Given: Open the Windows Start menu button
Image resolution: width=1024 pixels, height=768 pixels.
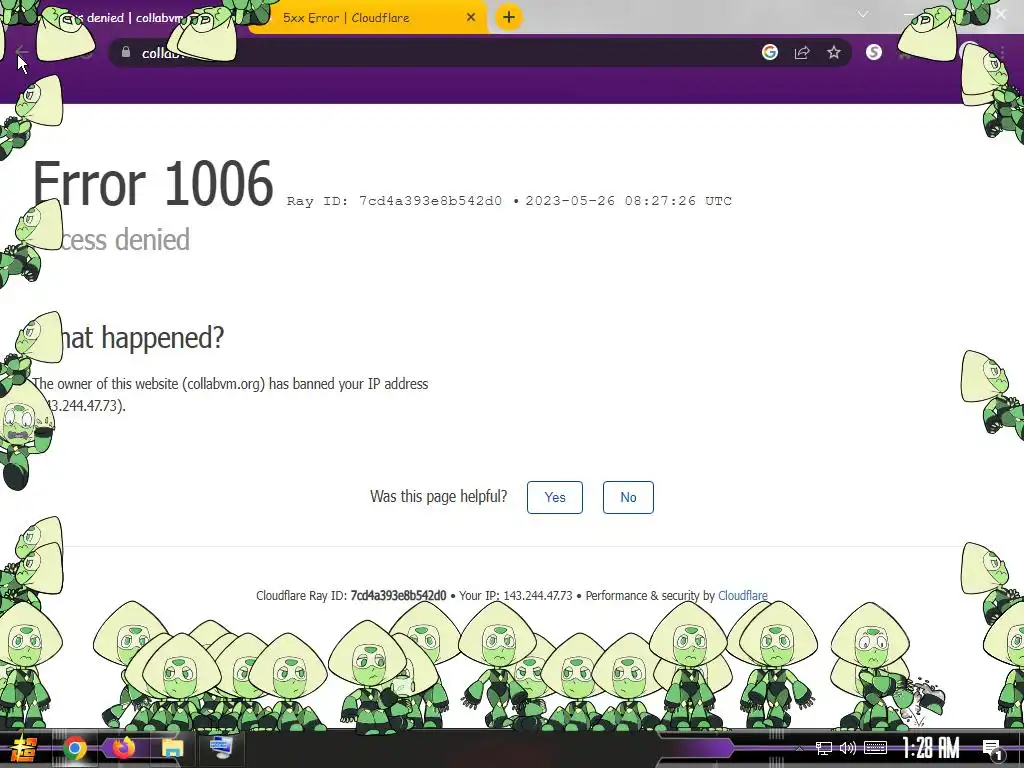Looking at the screenshot, I should (24, 748).
